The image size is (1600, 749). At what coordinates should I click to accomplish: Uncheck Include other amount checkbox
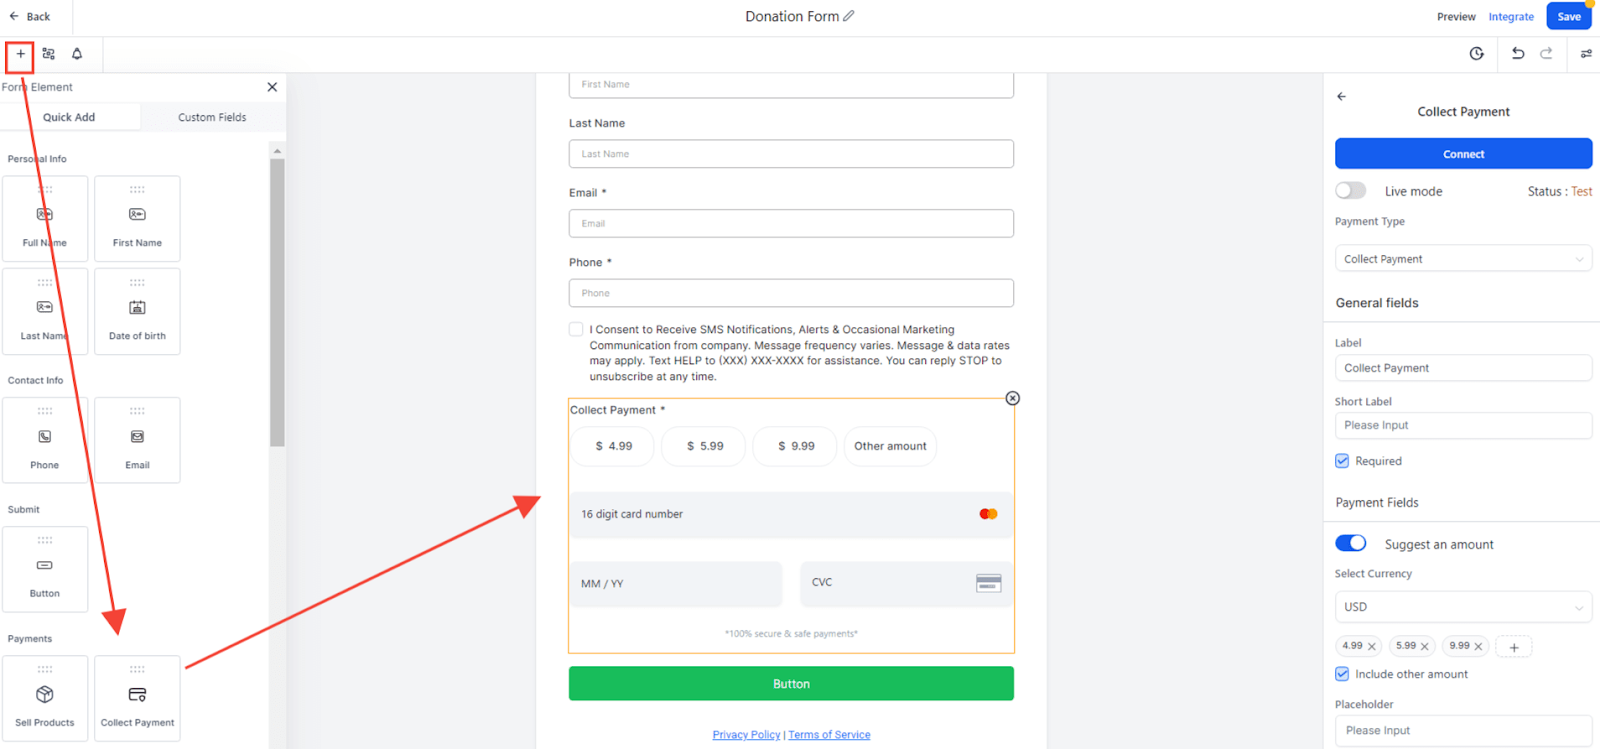point(1342,674)
